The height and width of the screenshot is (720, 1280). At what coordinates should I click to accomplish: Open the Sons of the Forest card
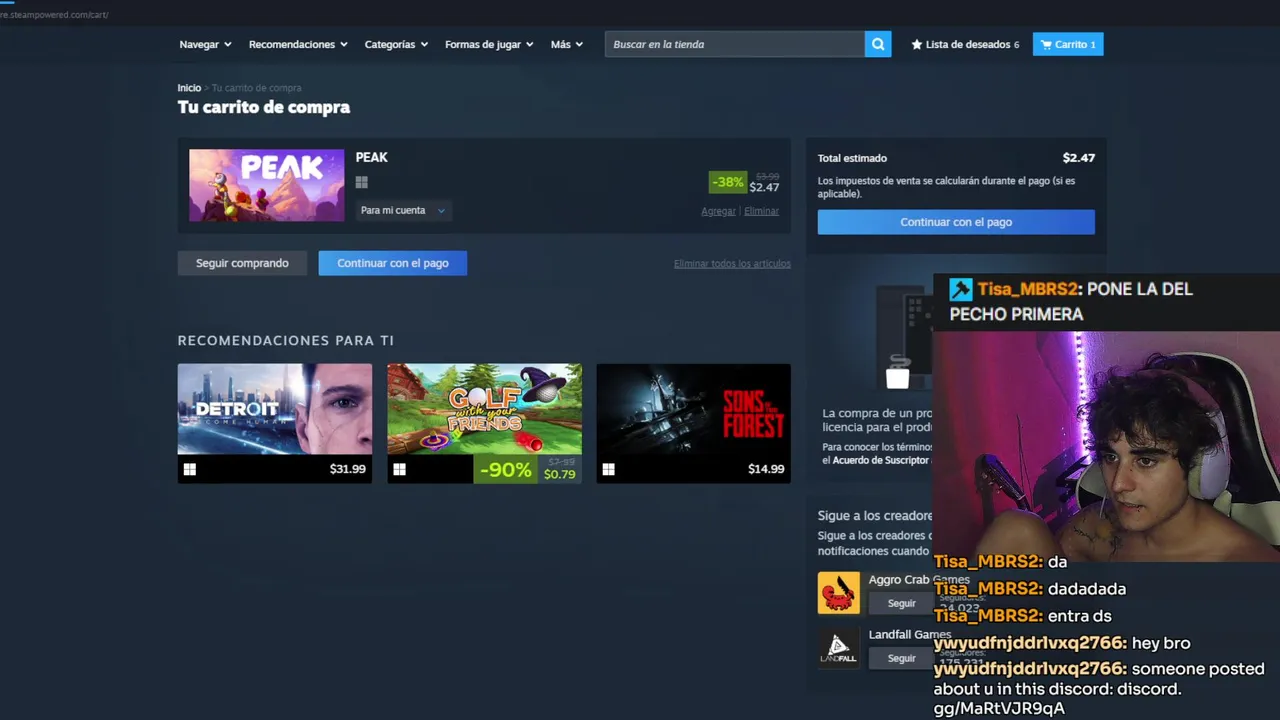[x=693, y=423]
